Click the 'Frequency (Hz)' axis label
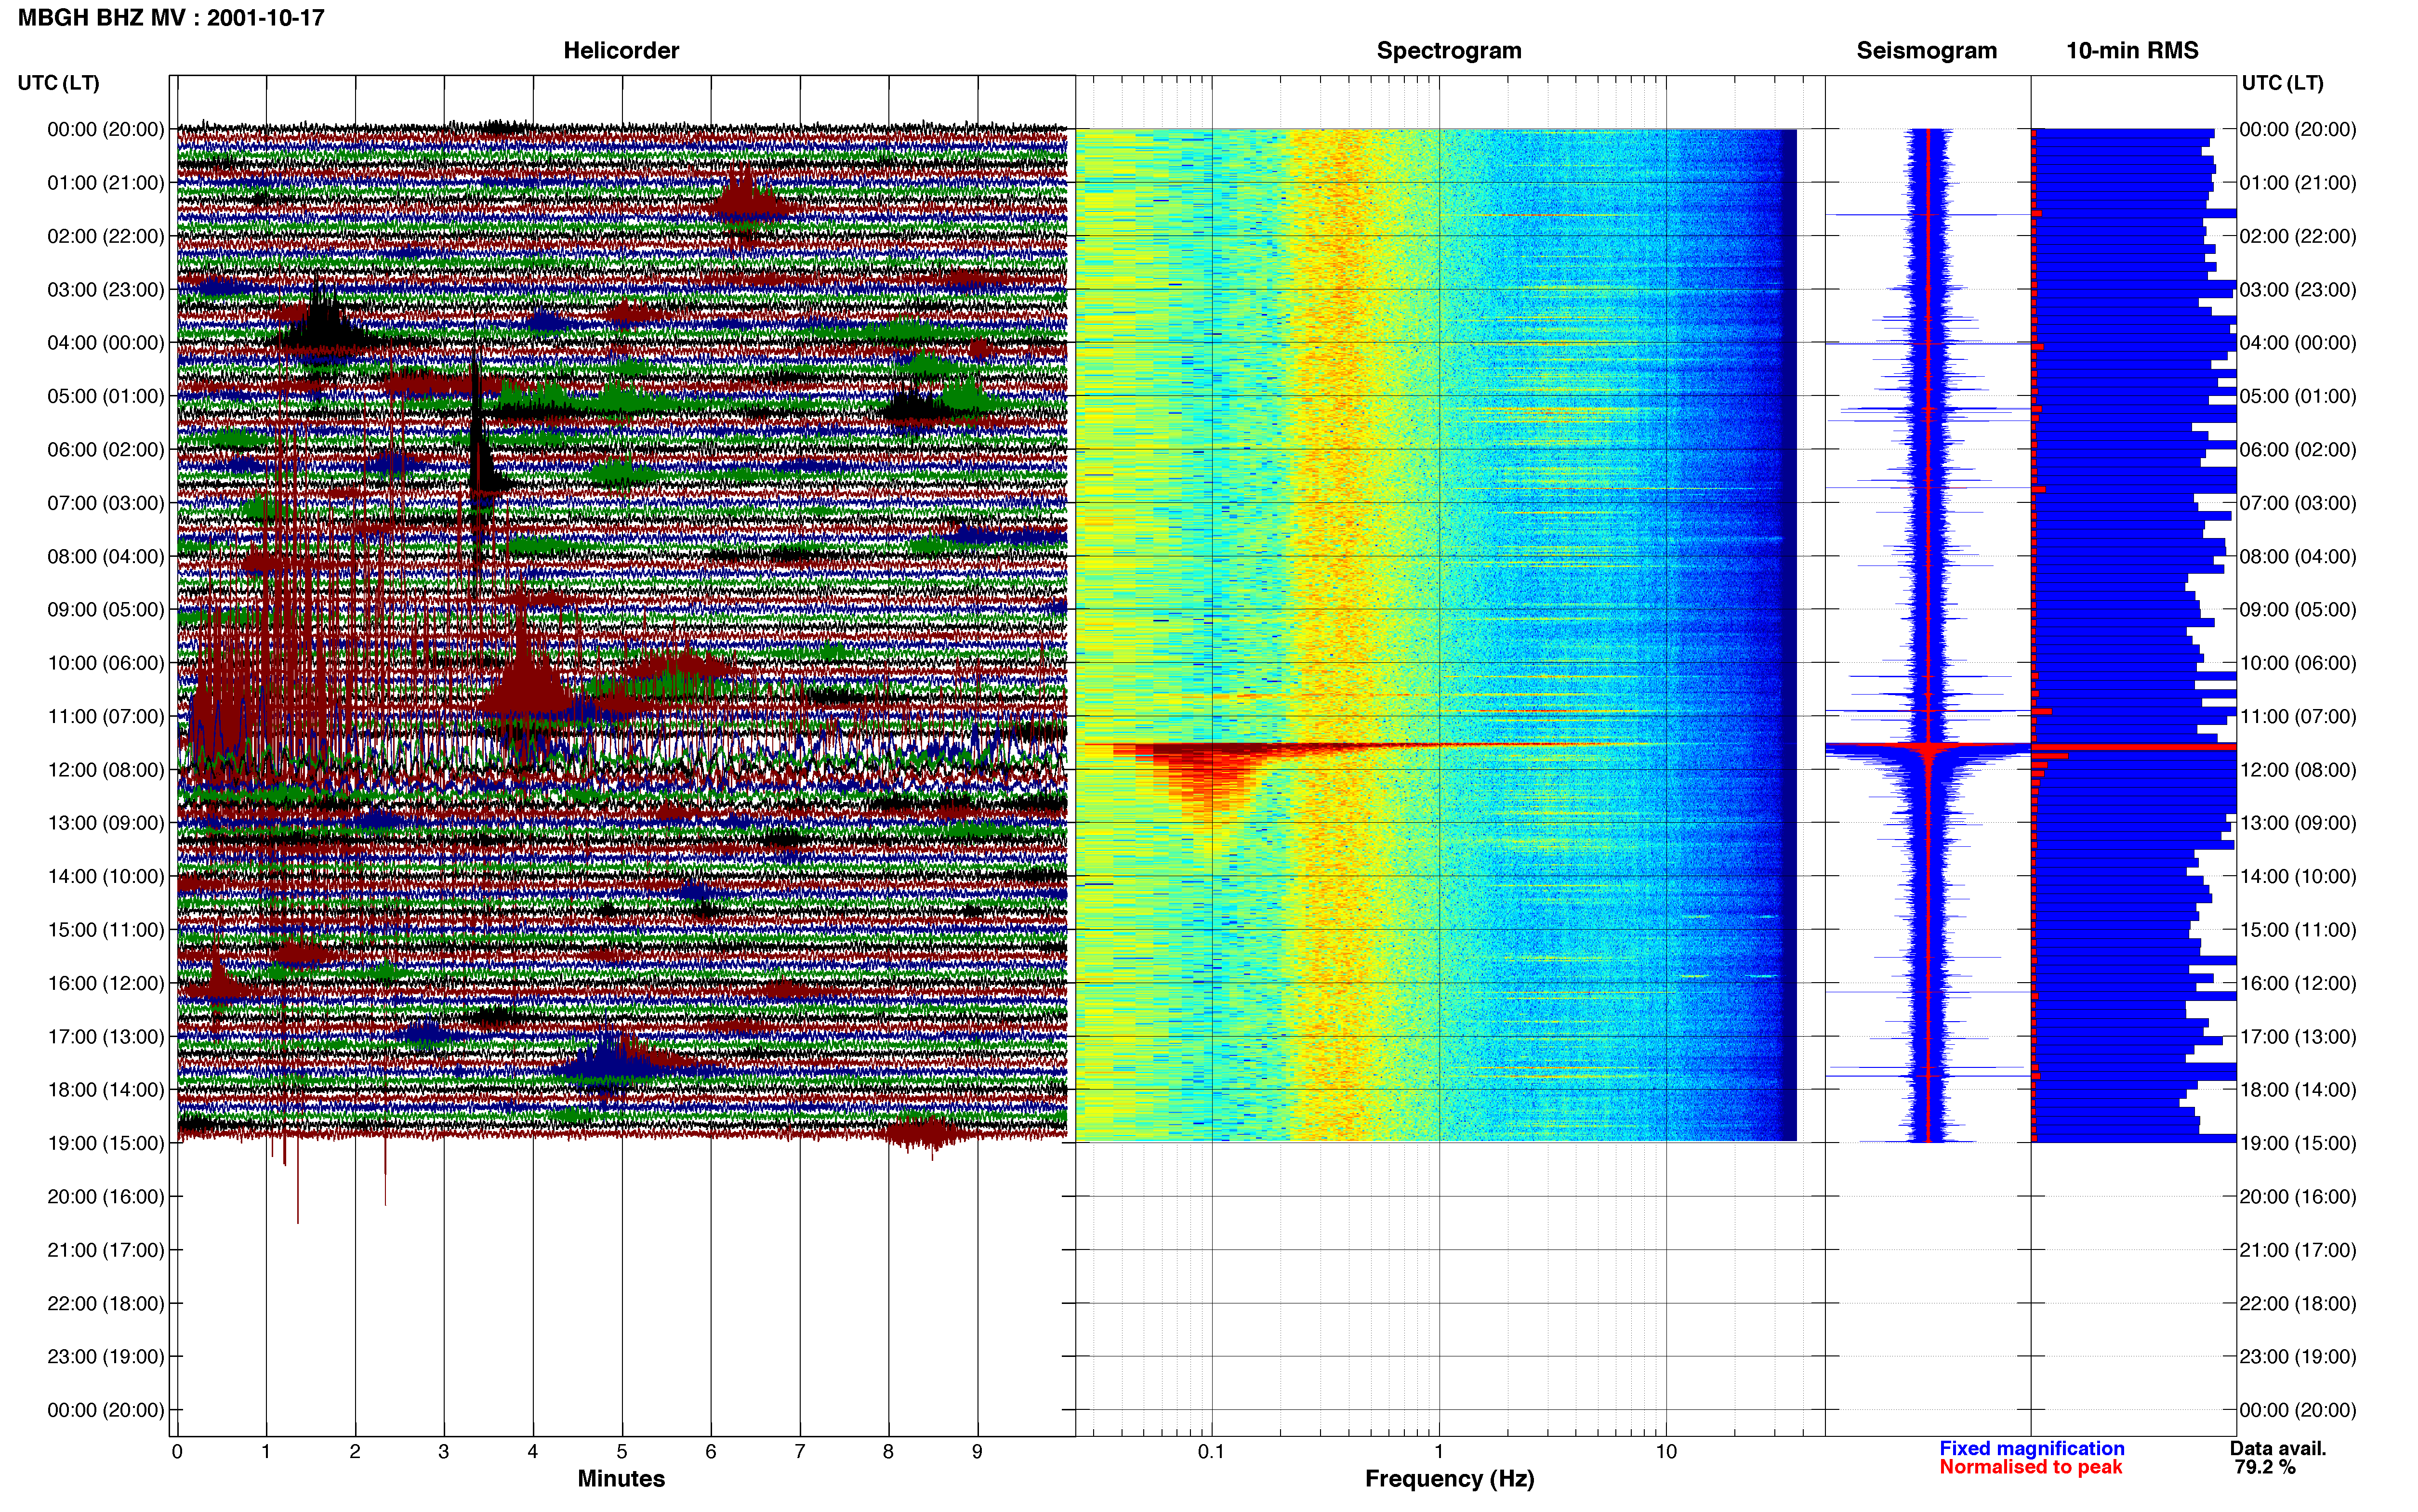The width and height of the screenshot is (2418, 1512). click(1449, 1478)
